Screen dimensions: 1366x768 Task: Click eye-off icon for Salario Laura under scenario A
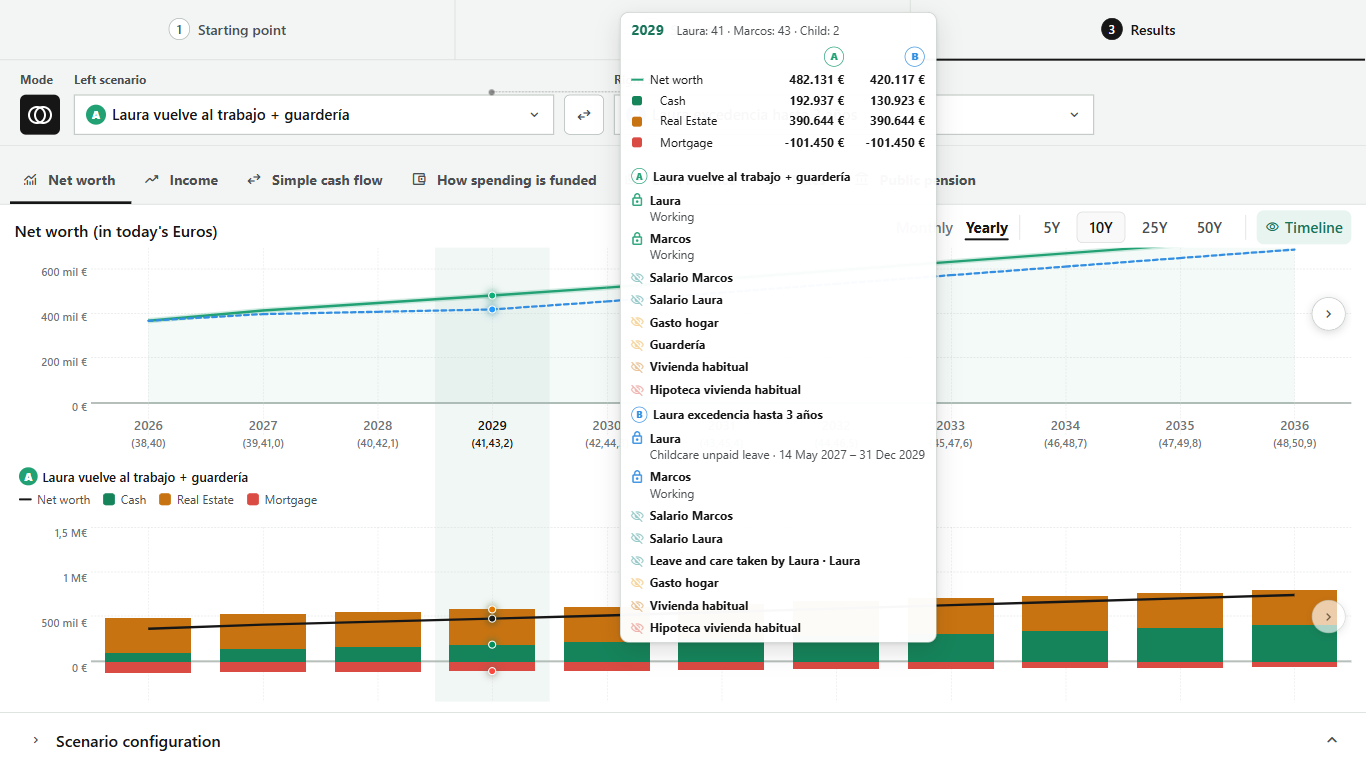coord(638,300)
